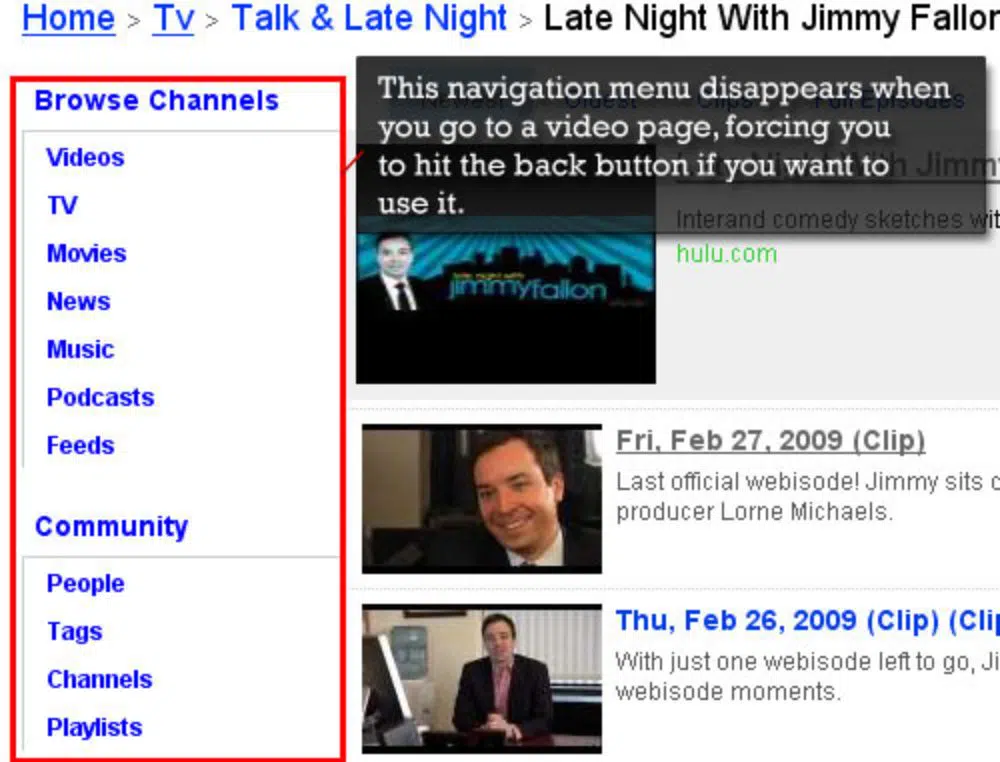Open the Talk & Late Night breadcrumb
Viewport: 1000px width, 762px height.
(369, 18)
